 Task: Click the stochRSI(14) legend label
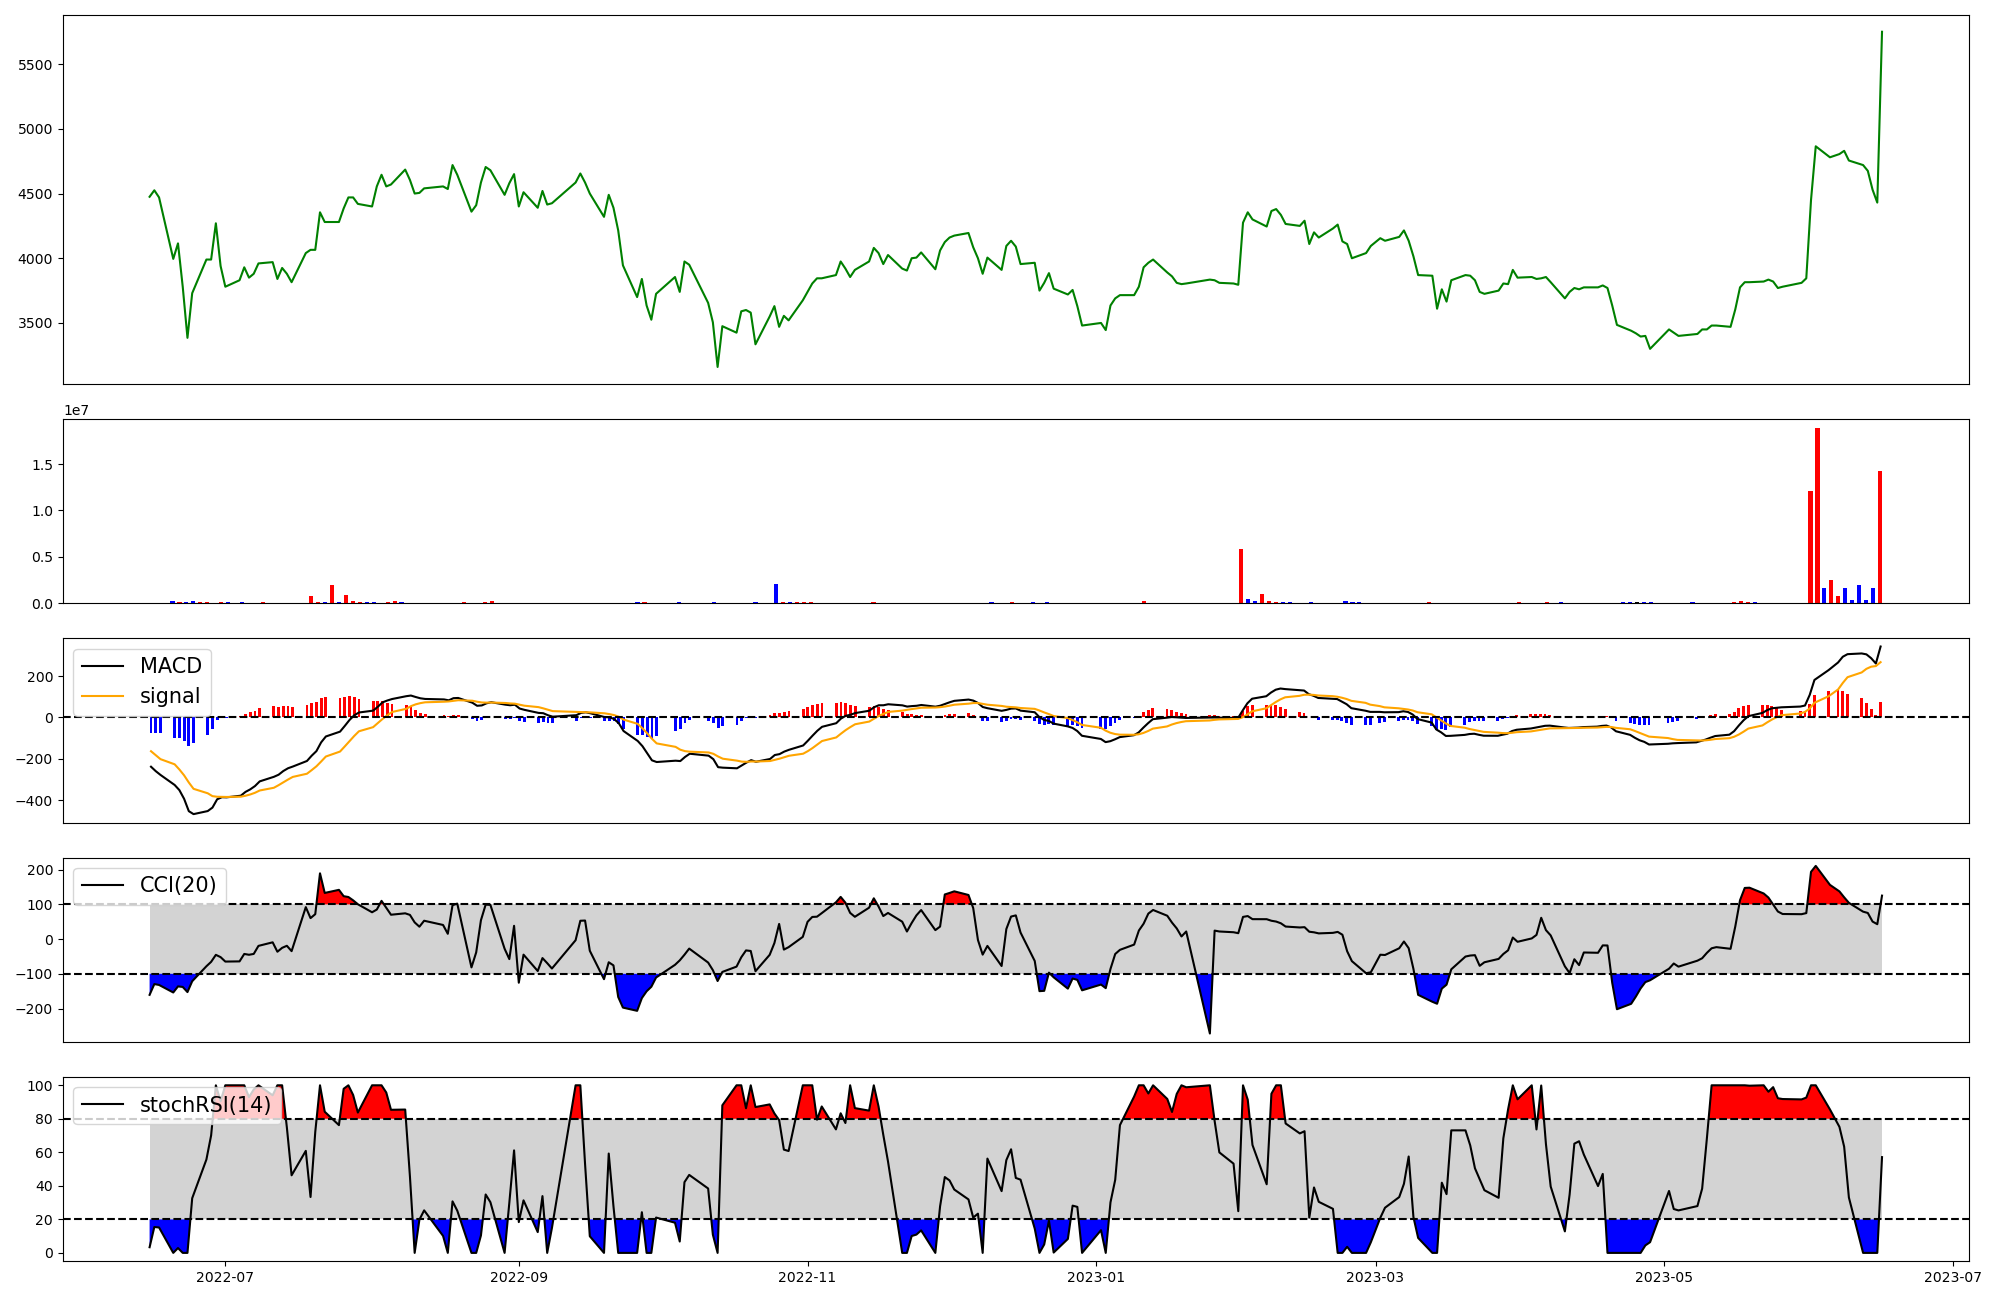pos(205,1105)
